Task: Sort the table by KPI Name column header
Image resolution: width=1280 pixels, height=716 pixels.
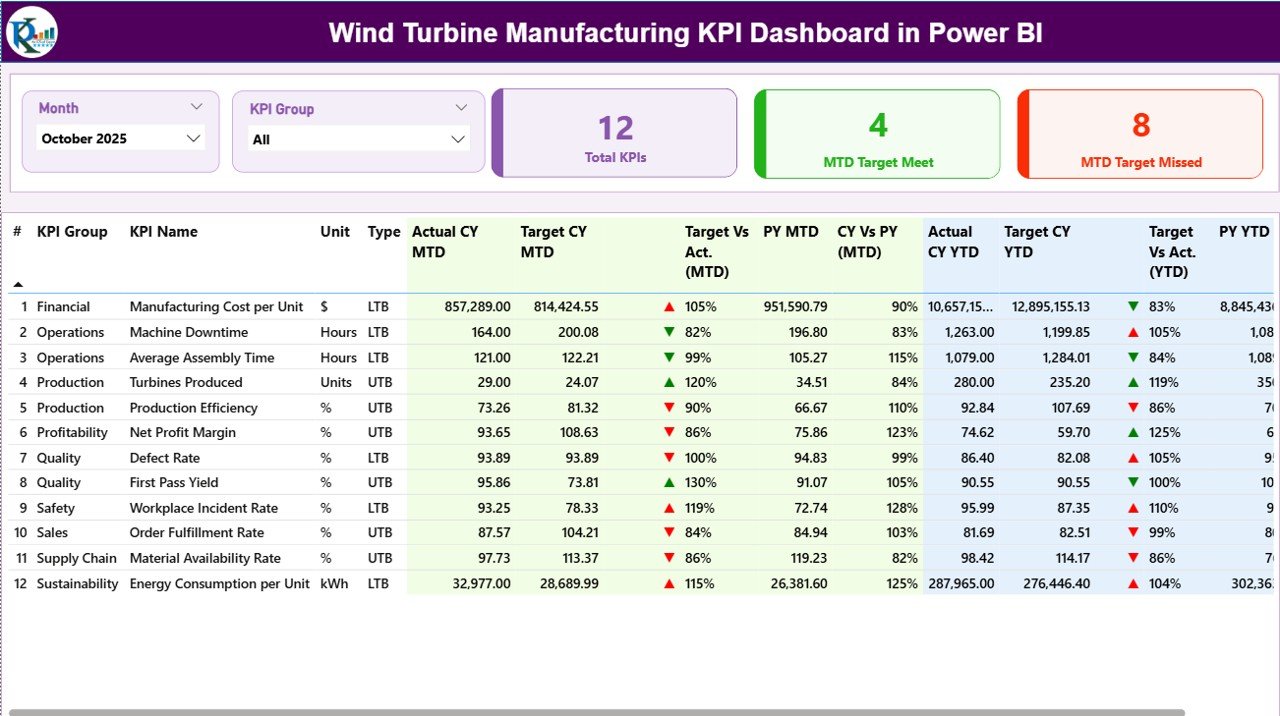Action: coord(163,231)
